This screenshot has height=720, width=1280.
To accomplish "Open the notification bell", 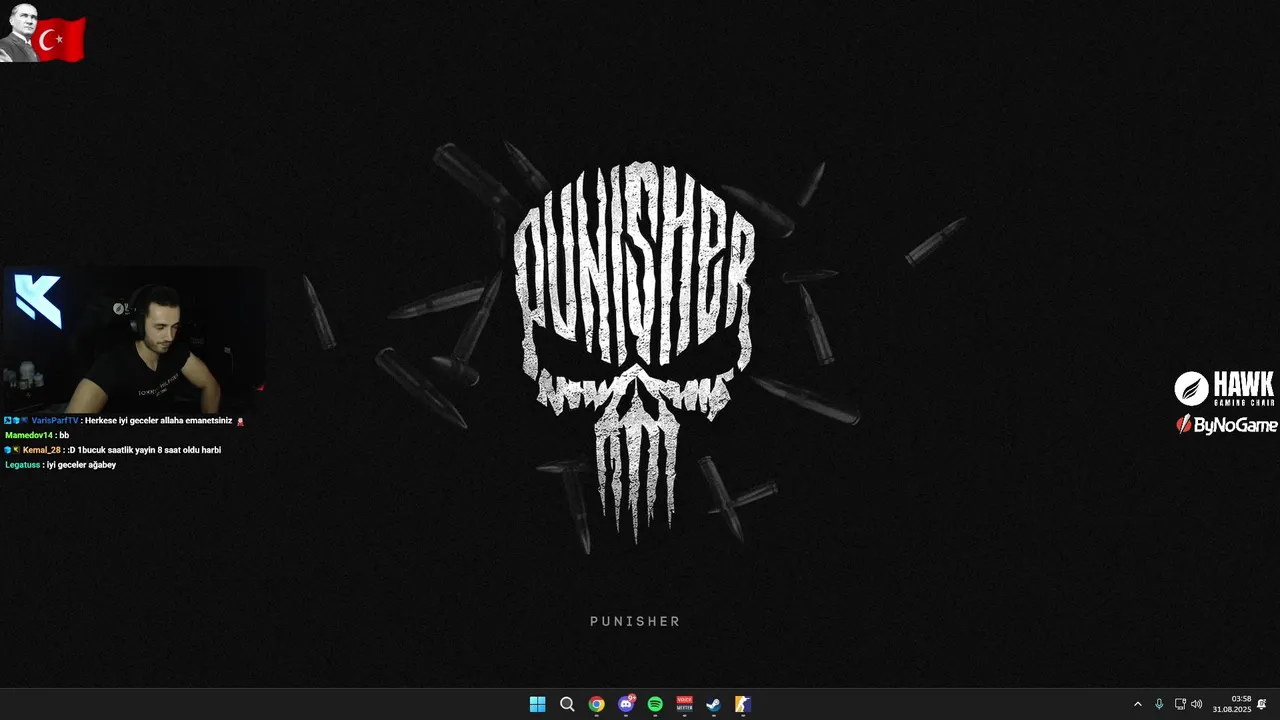I will (x=1262, y=704).
